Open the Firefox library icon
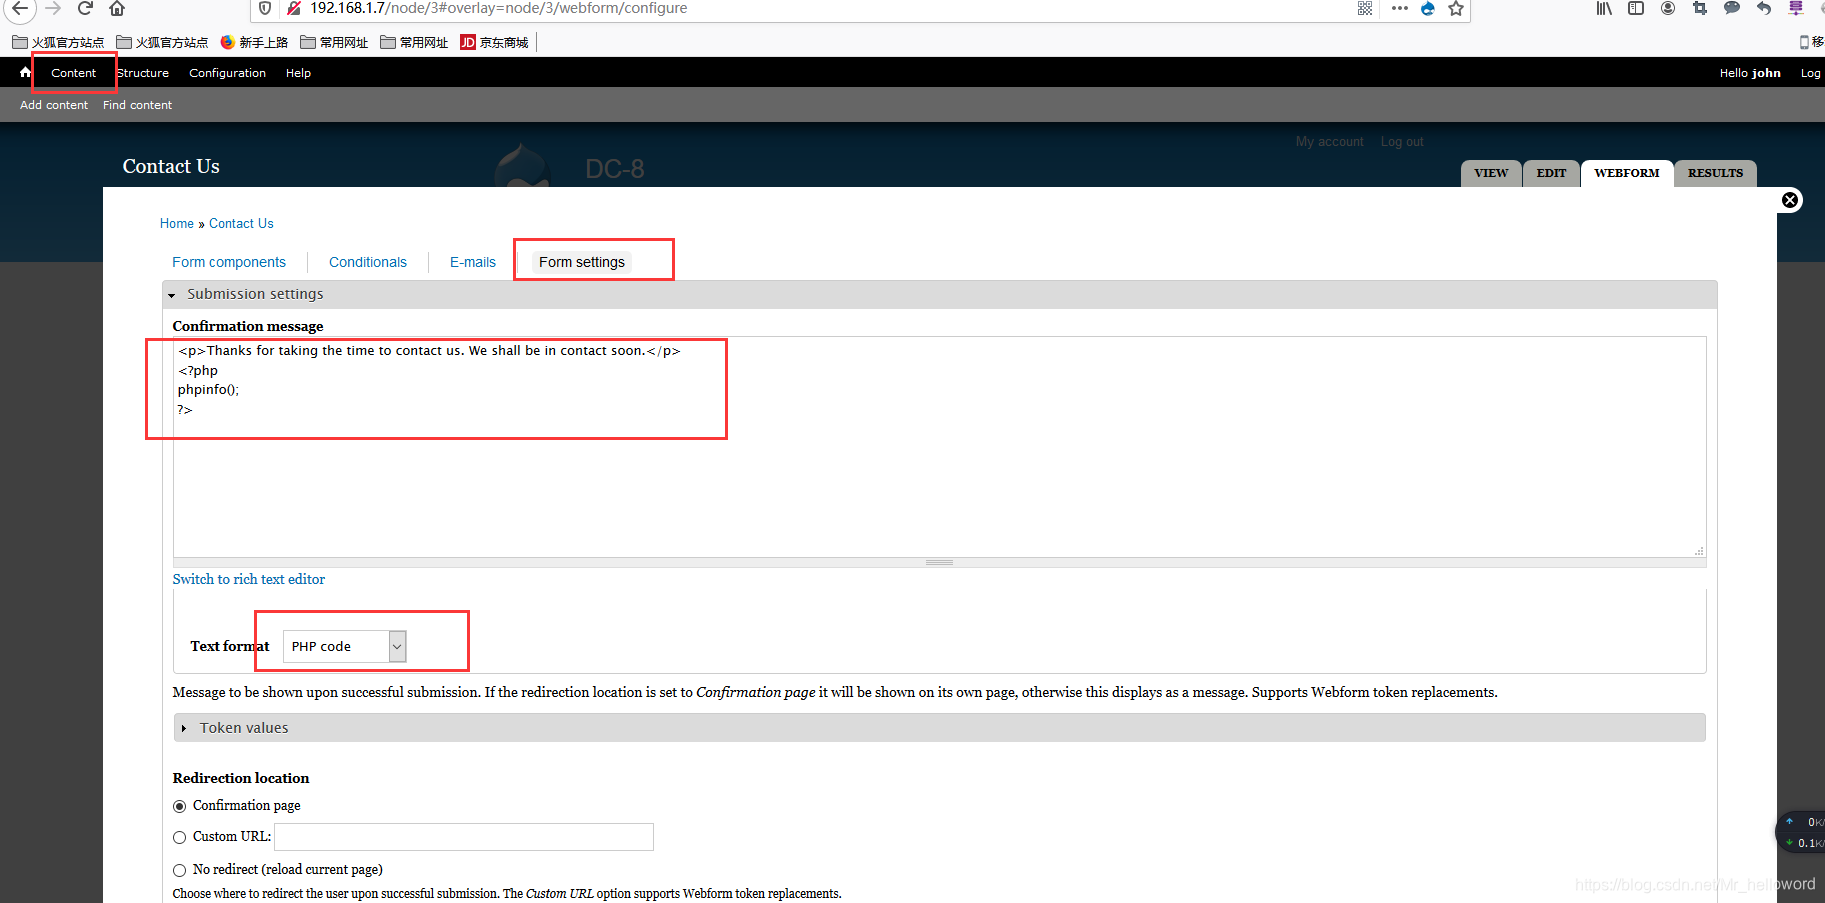The image size is (1825, 903). 1604,8
